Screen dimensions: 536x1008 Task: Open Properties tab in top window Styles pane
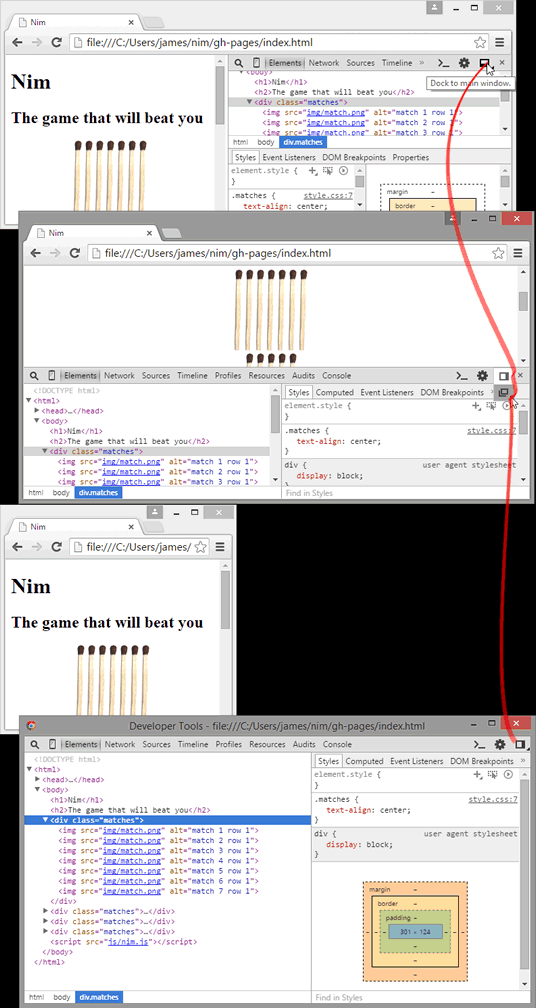click(x=411, y=158)
